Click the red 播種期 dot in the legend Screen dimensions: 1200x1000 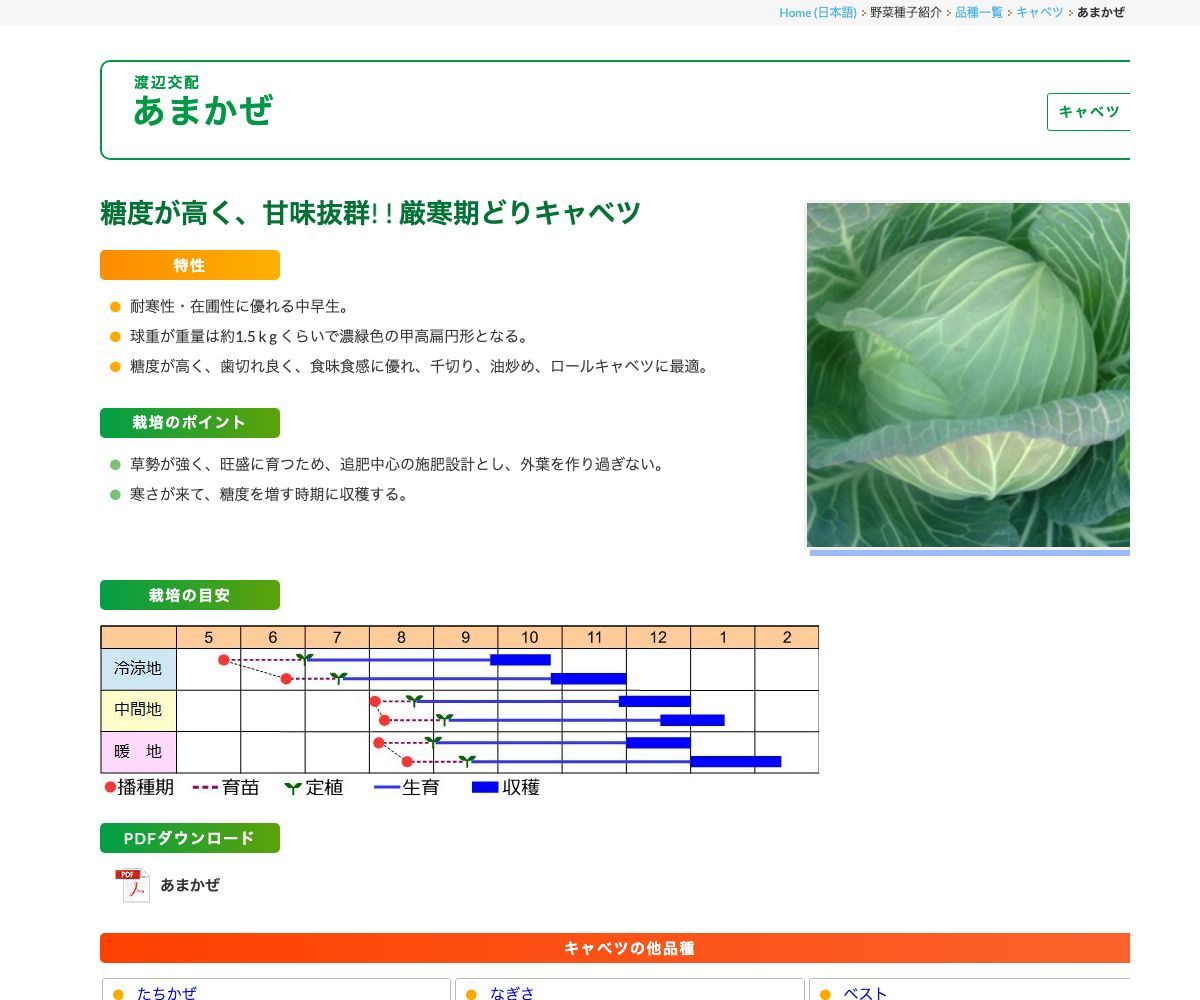(x=109, y=787)
